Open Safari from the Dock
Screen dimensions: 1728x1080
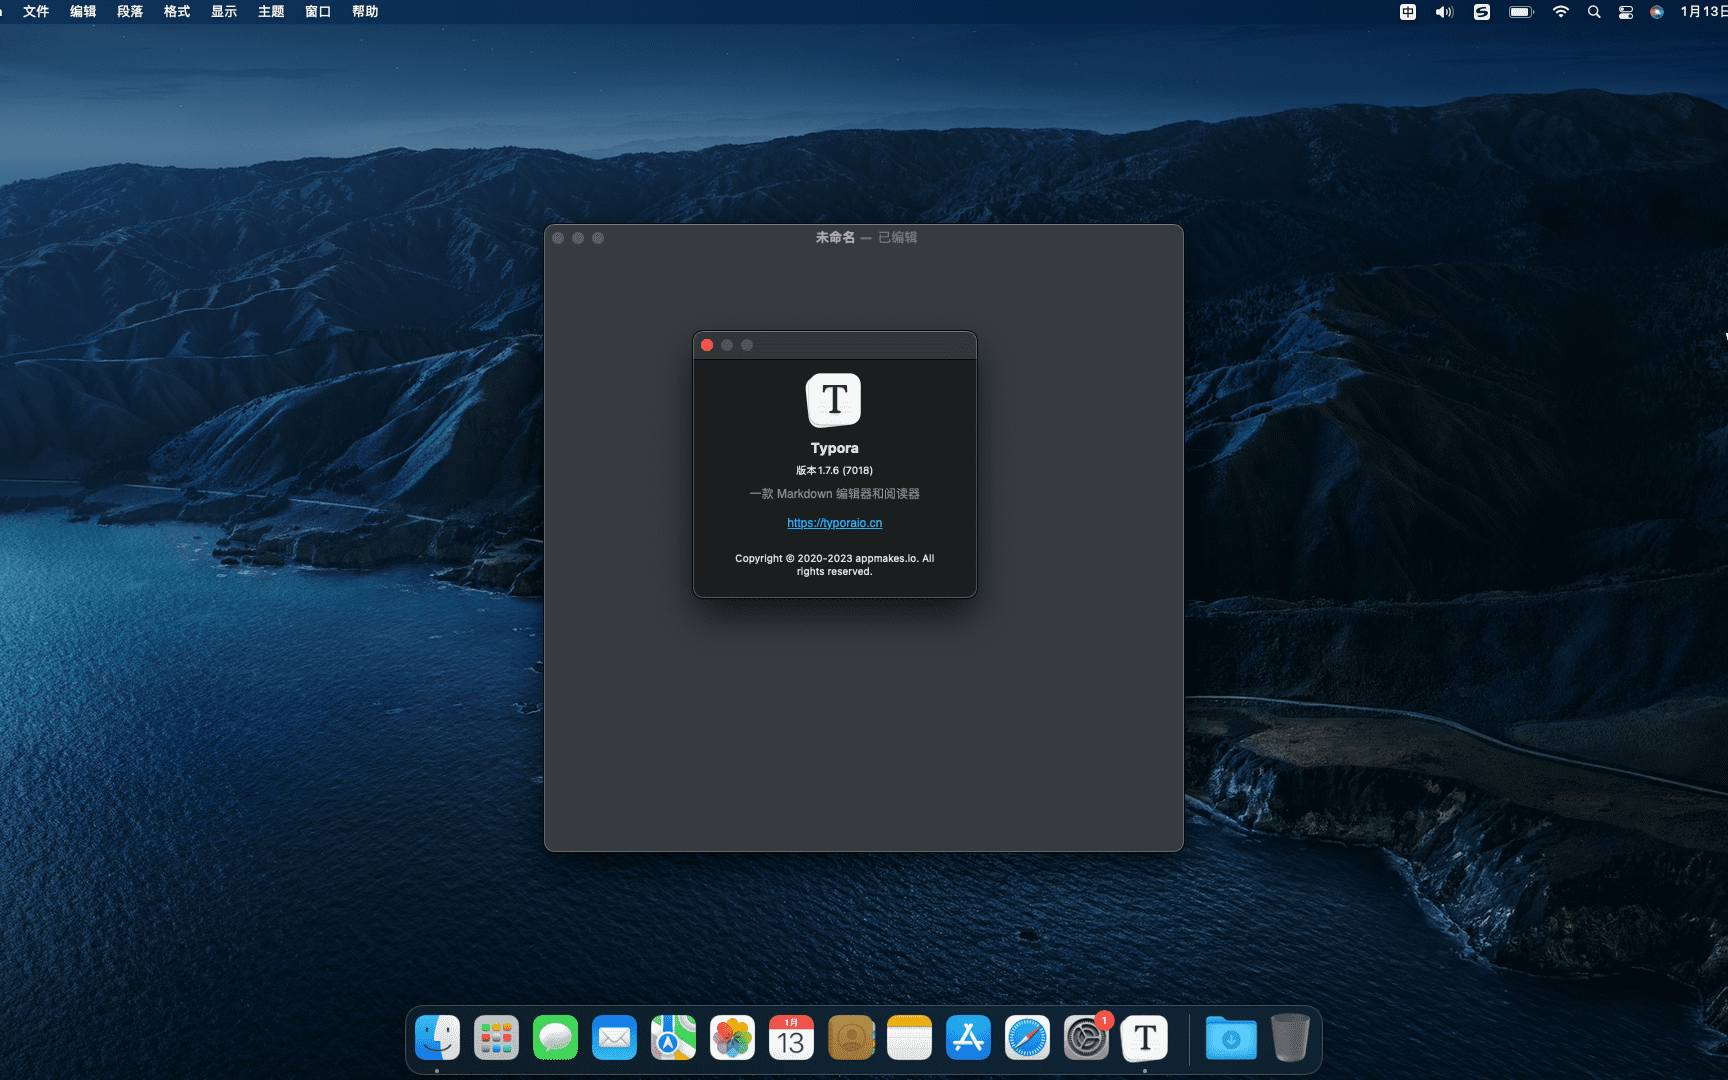[x=1026, y=1038]
